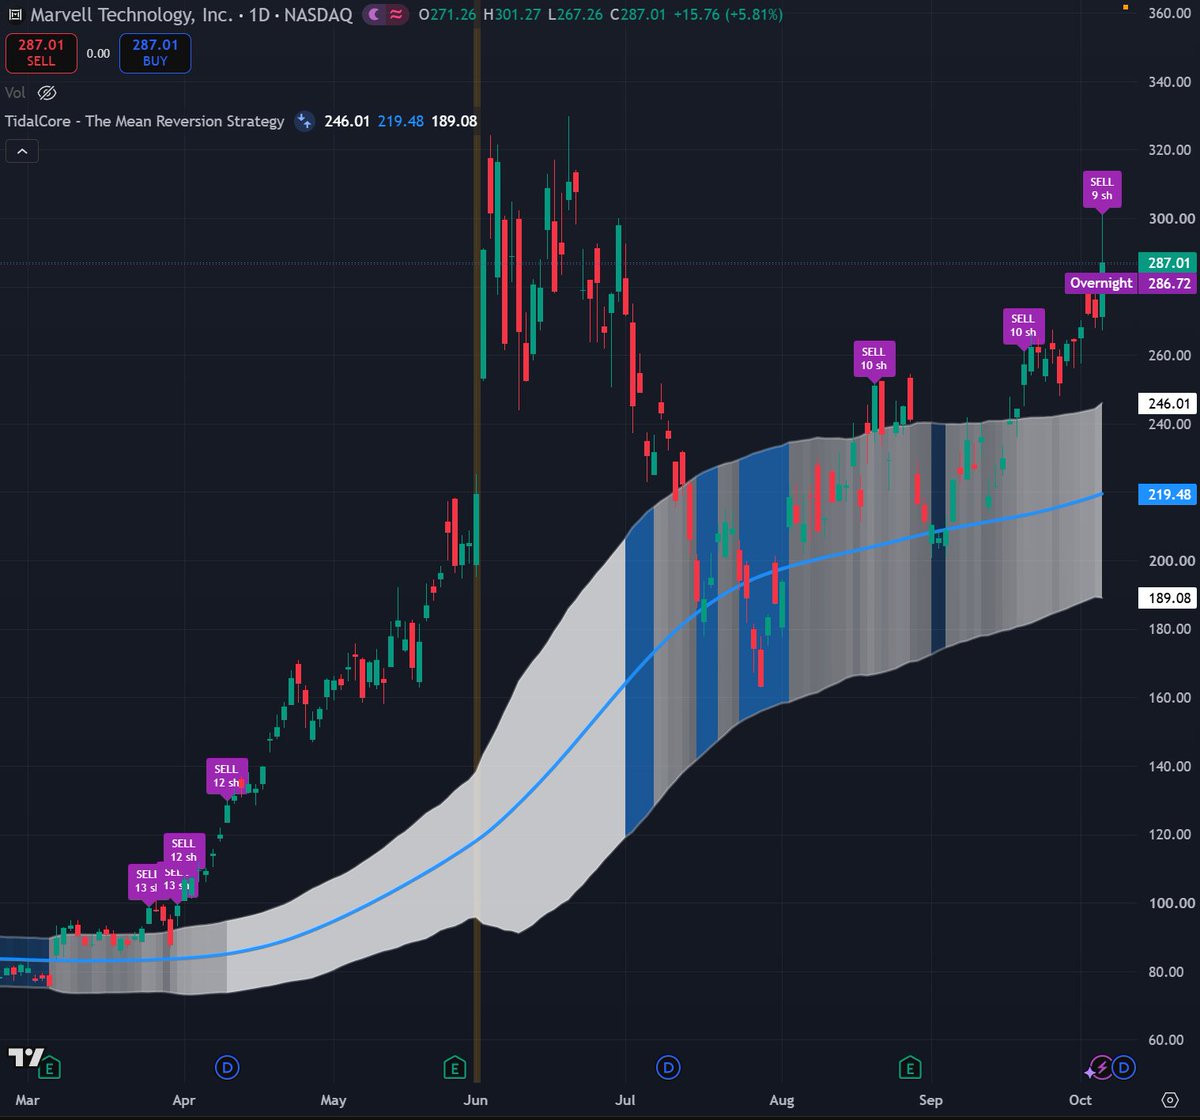Screen dimensions: 1200x1120
Task: Click the 0.00 spread between Sell and Buy
Action: tap(97, 53)
